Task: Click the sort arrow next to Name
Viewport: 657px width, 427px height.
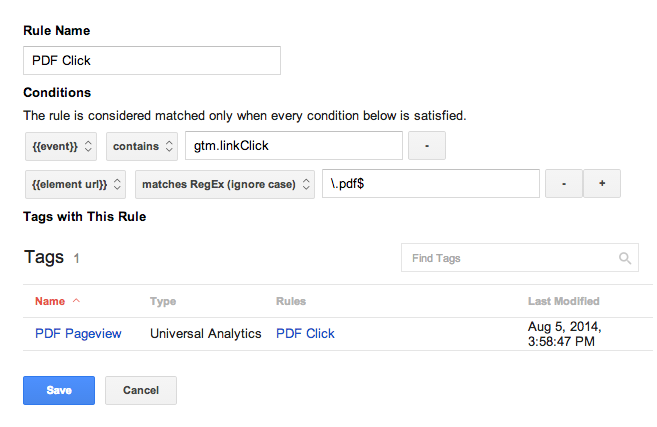Action: (x=76, y=300)
